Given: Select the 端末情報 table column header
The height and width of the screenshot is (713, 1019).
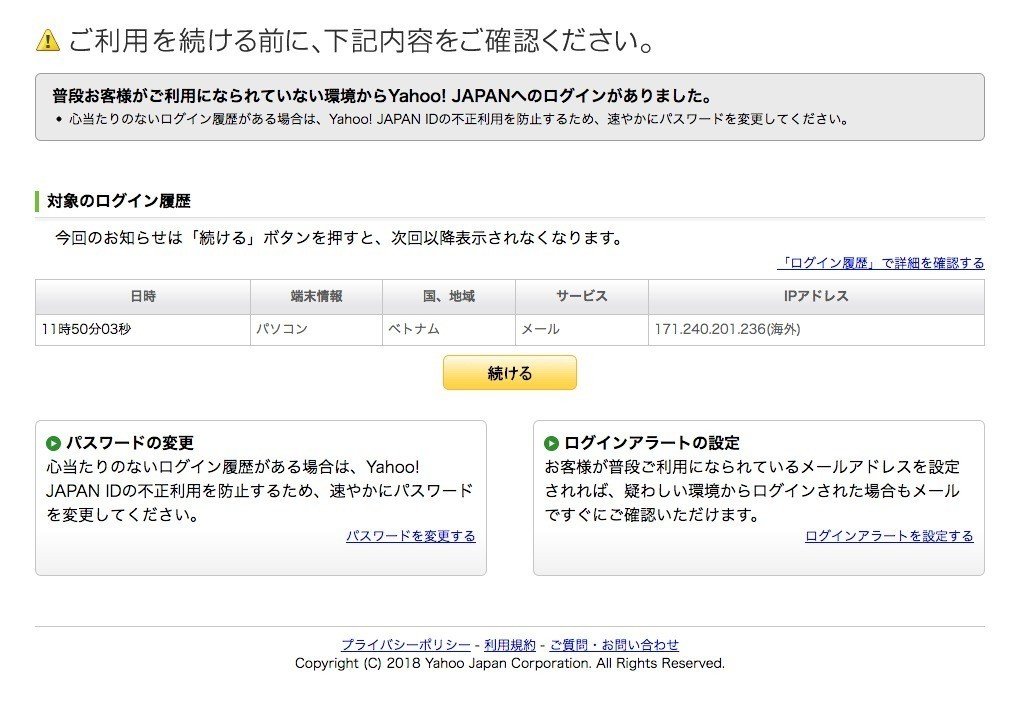Looking at the screenshot, I should (315, 296).
